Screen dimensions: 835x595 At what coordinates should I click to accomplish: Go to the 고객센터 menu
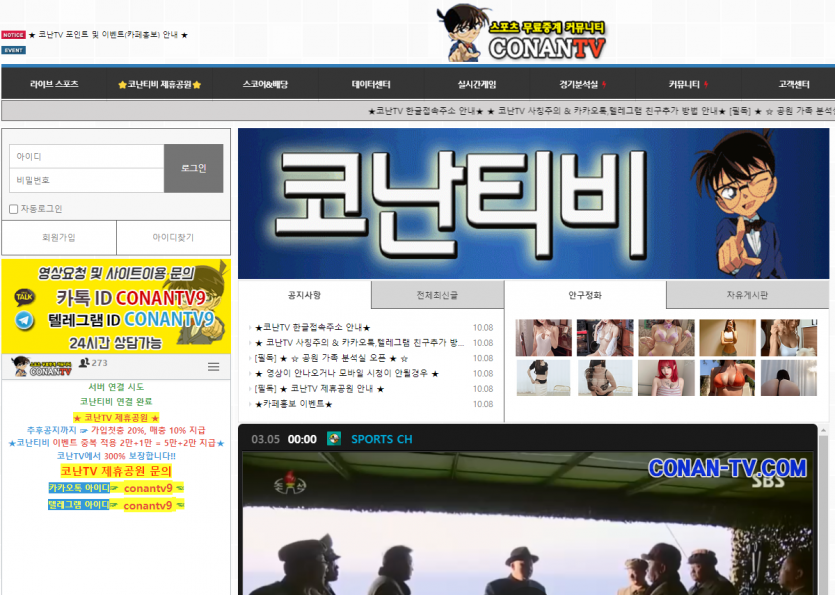coord(793,84)
